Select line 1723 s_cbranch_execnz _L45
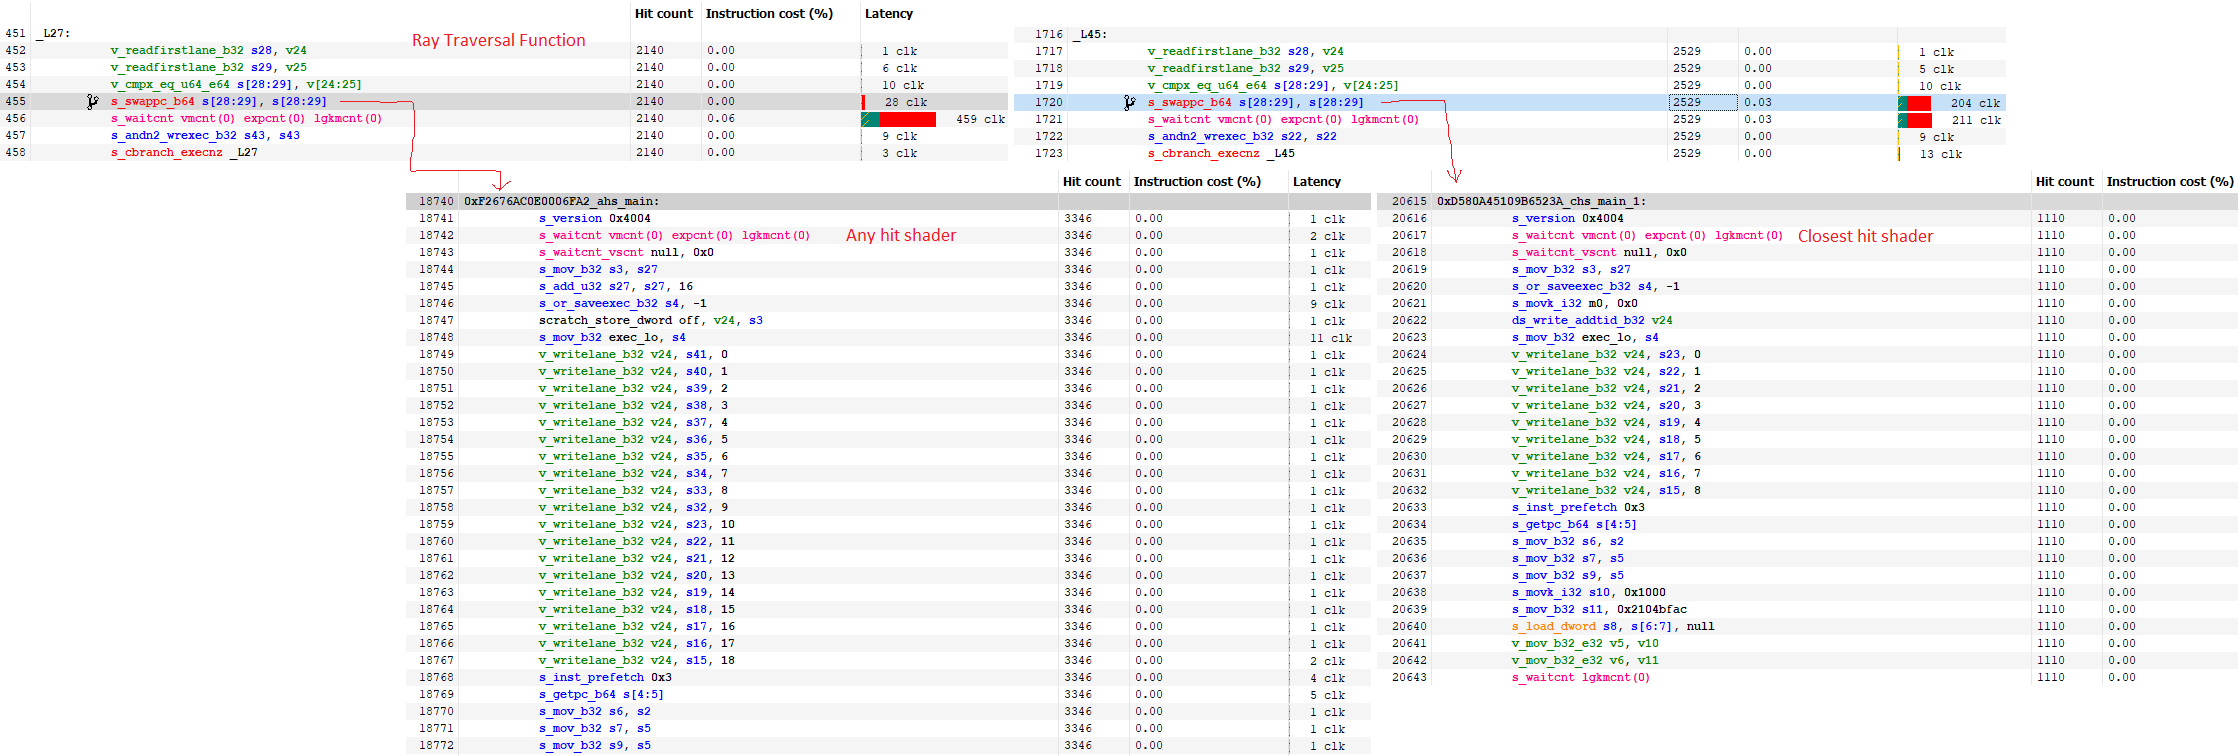The image size is (2238, 756). (1221, 153)
